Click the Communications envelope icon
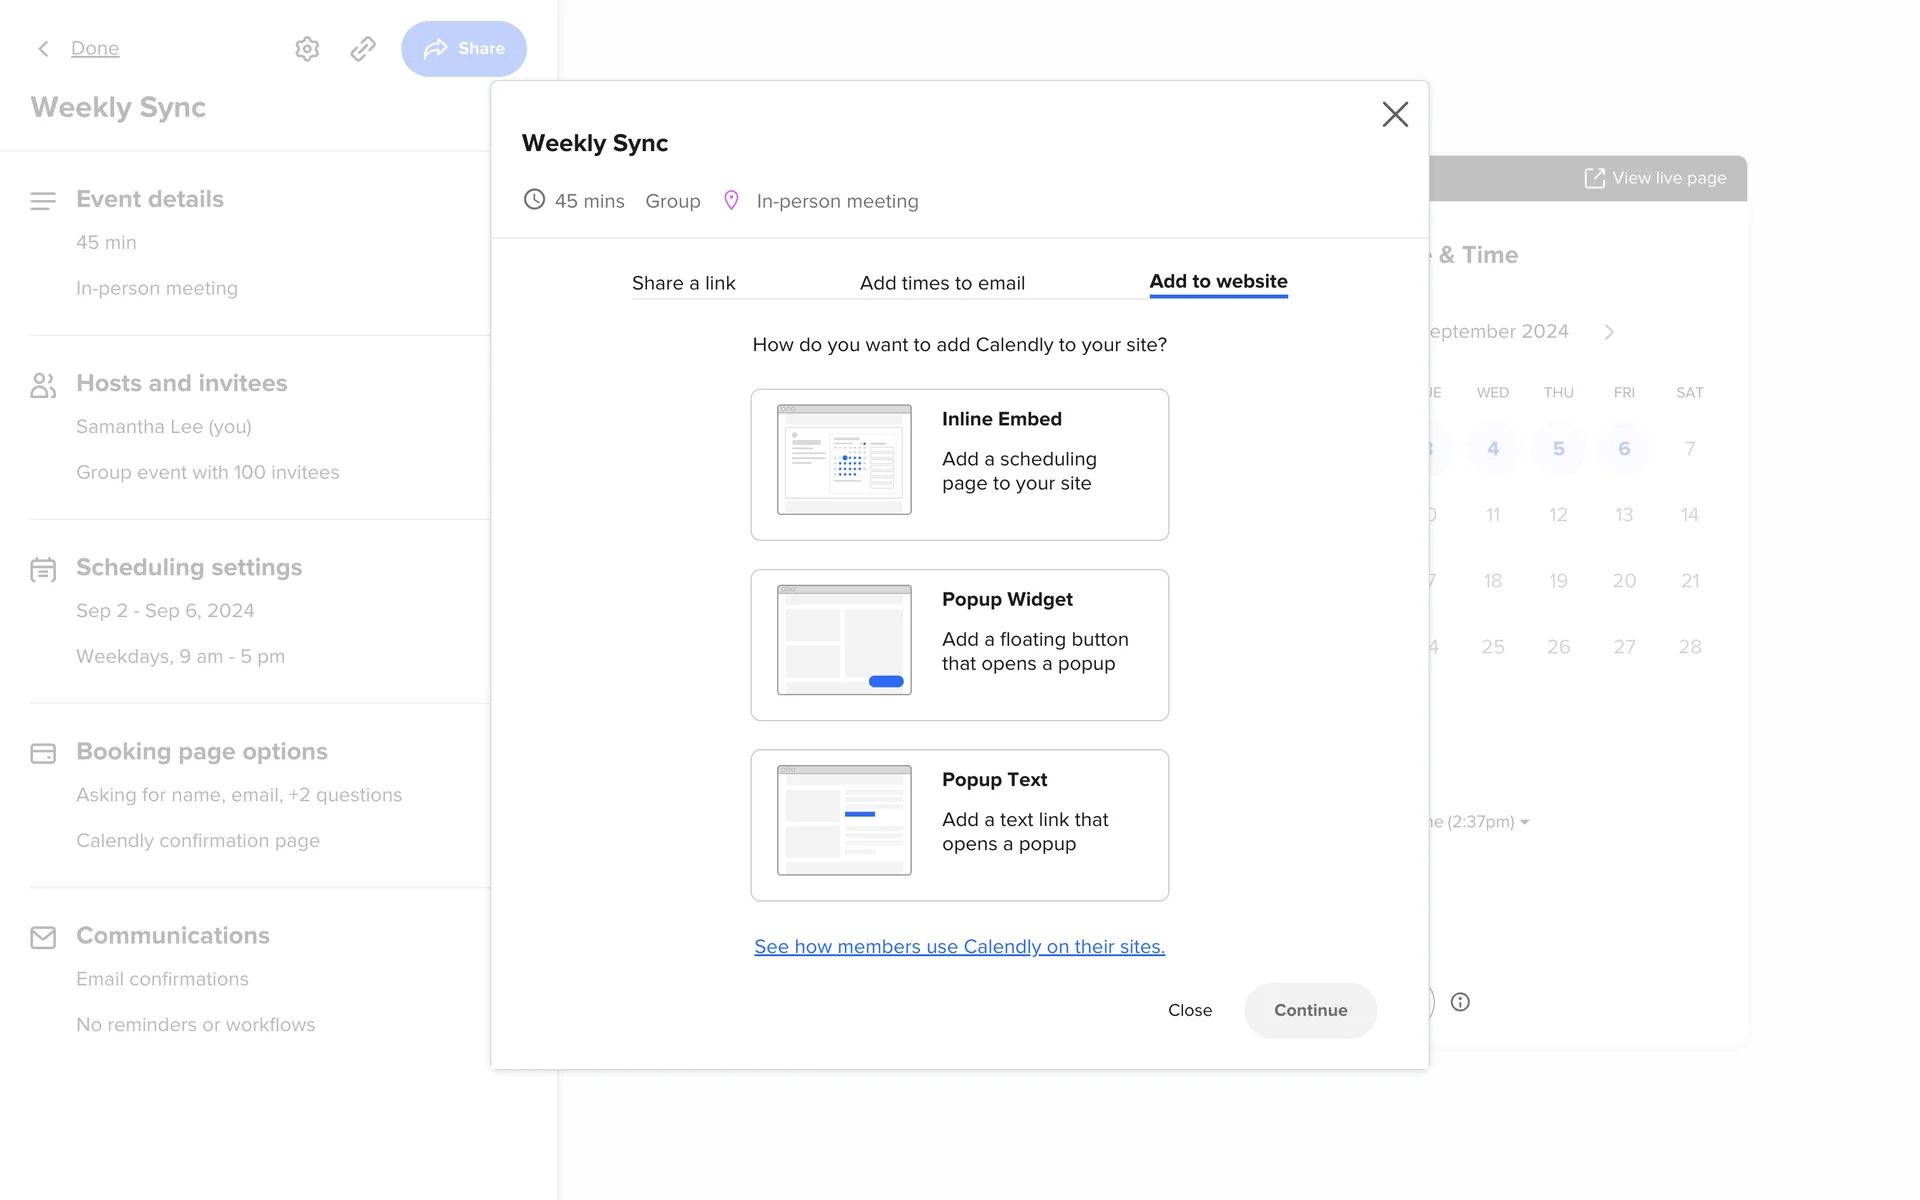The height and width of the screenshot is (1200, 1920). coord(43,937)
